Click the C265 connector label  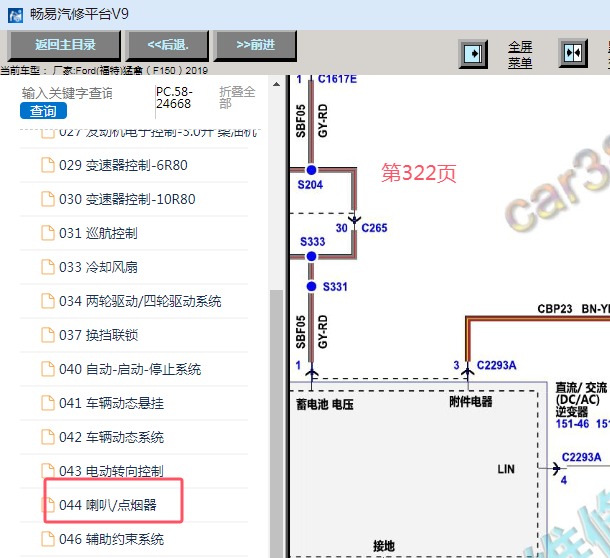point(374,228)
